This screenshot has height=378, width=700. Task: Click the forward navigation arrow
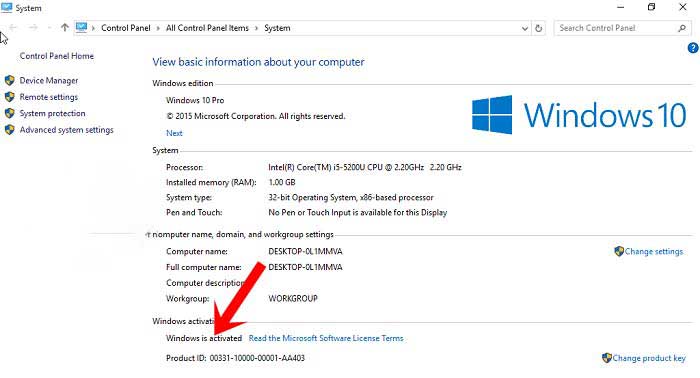[33, 28]
